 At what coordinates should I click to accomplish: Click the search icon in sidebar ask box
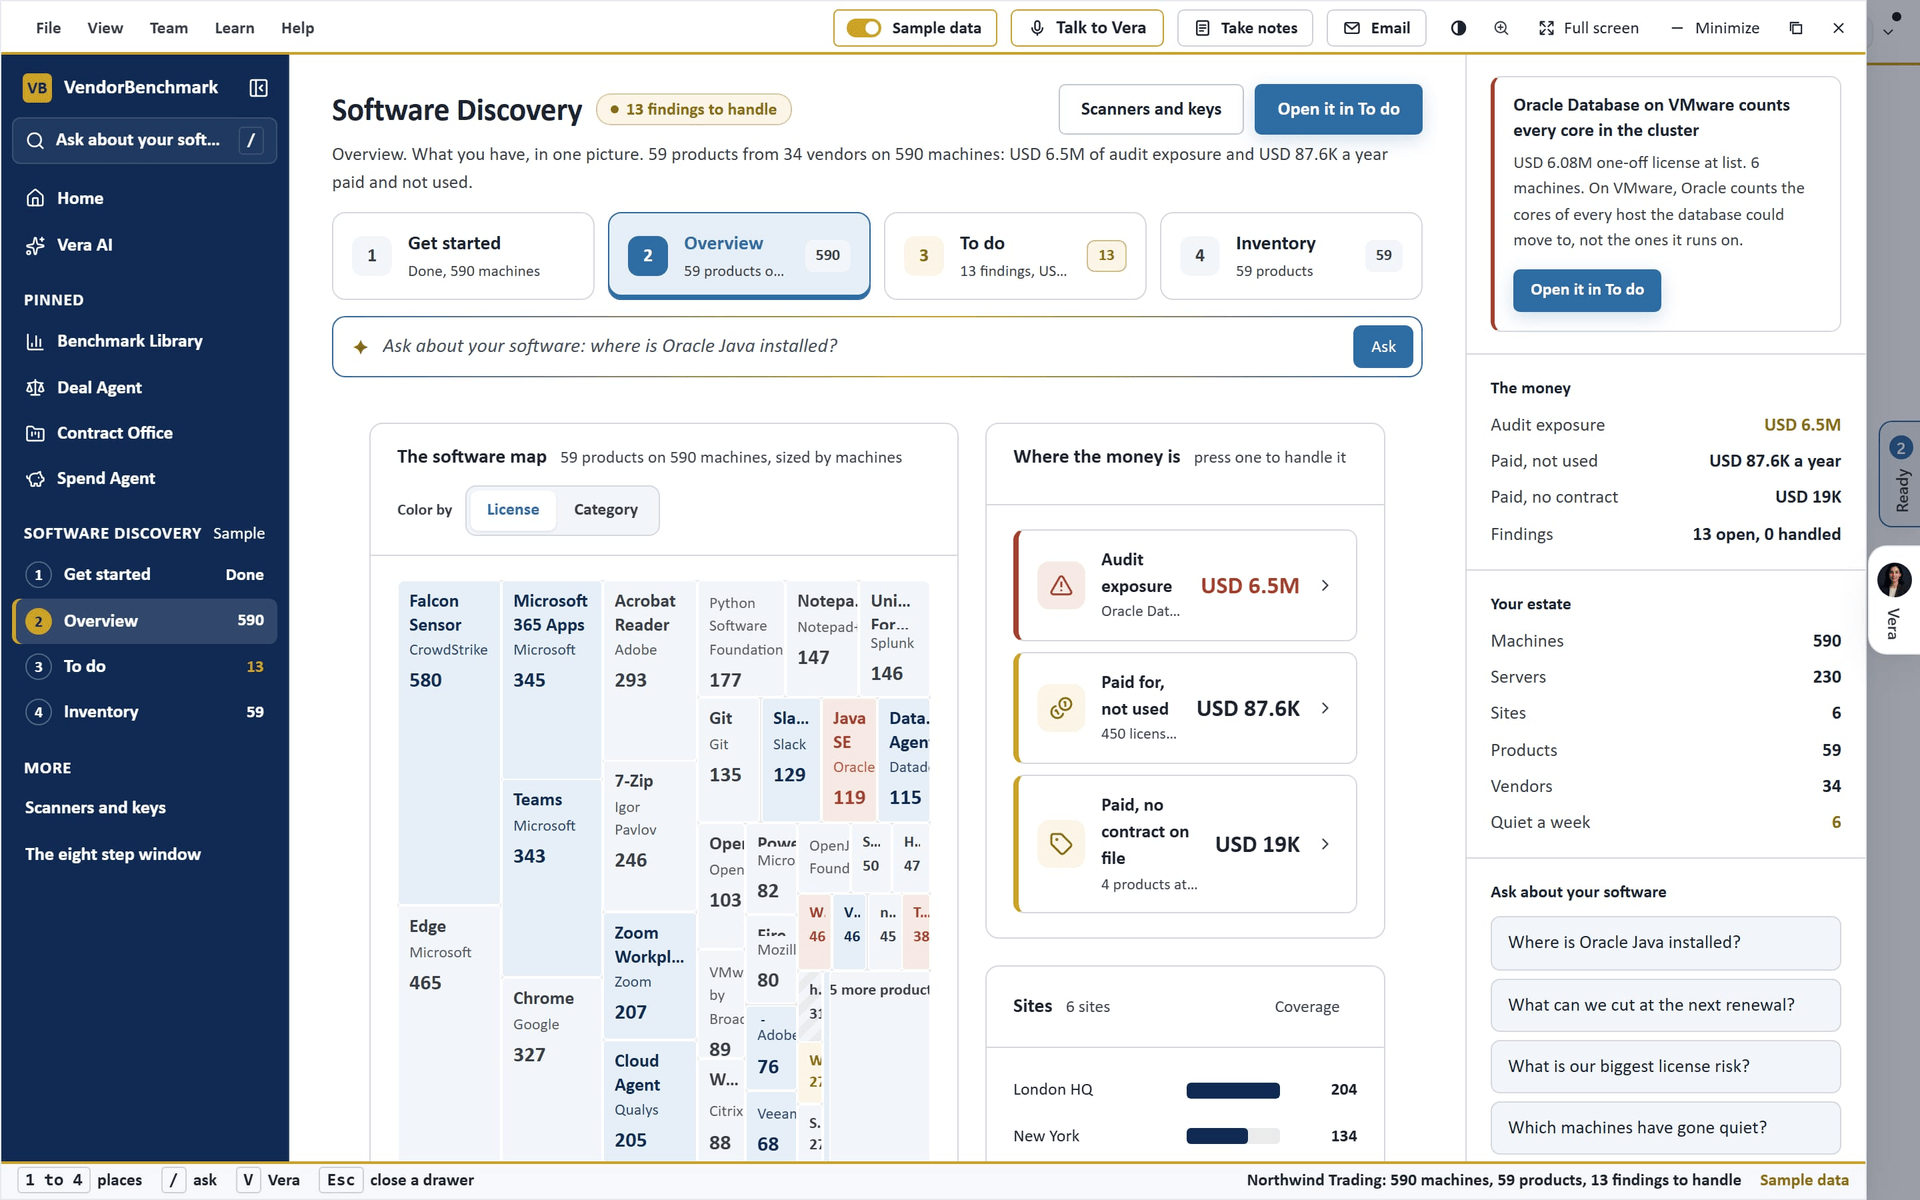35,140
